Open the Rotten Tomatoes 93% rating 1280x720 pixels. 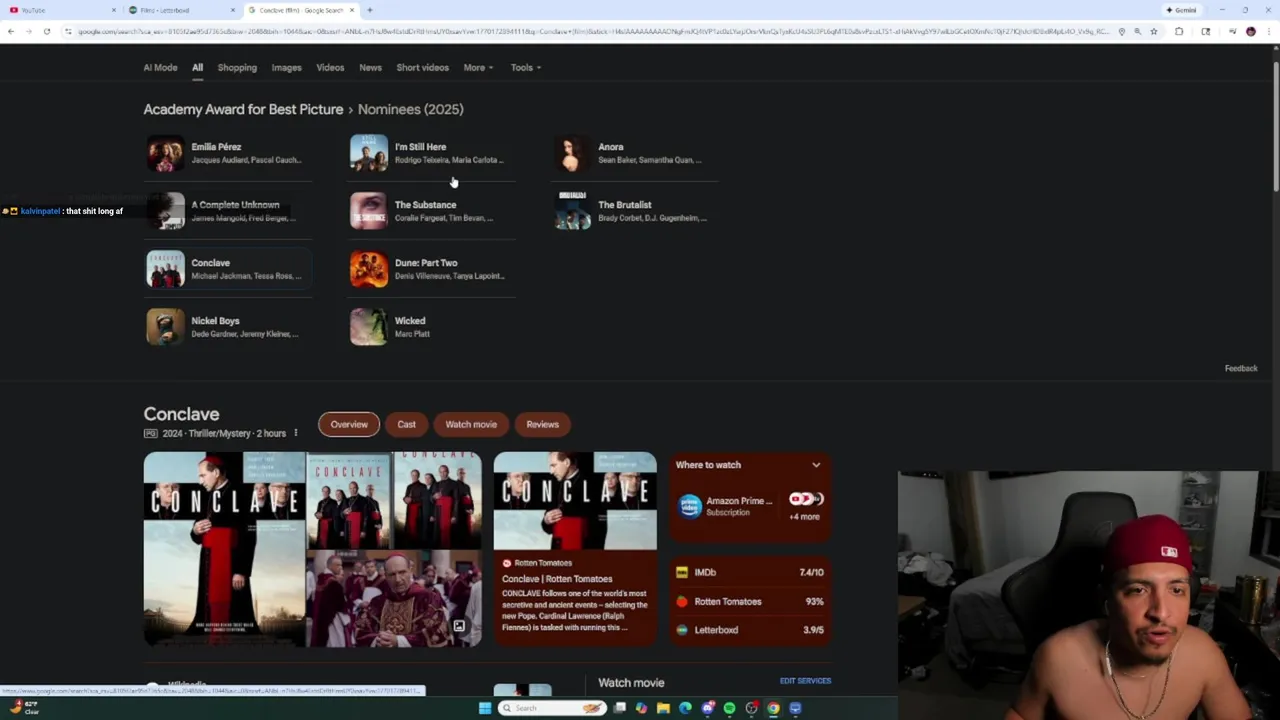(750, 601)
